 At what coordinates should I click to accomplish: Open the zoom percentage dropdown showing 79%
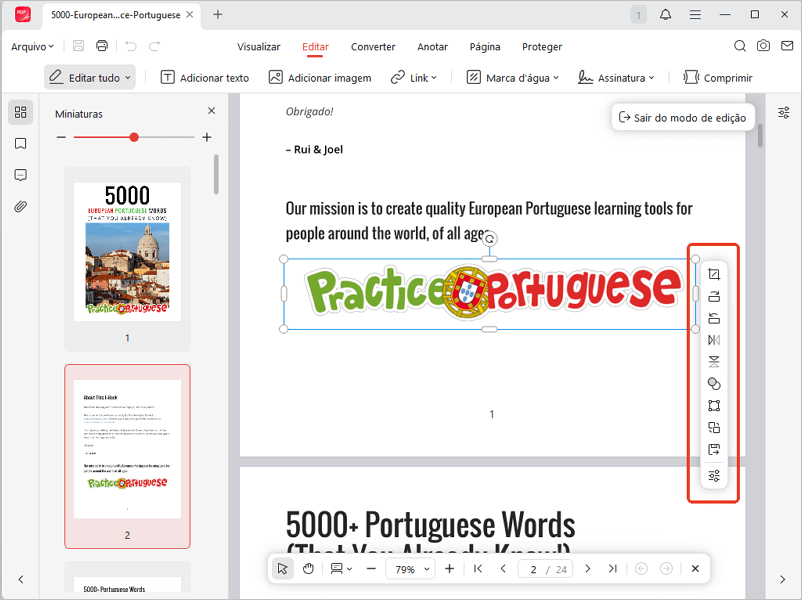pyautogui.click(x=409, y=568)
